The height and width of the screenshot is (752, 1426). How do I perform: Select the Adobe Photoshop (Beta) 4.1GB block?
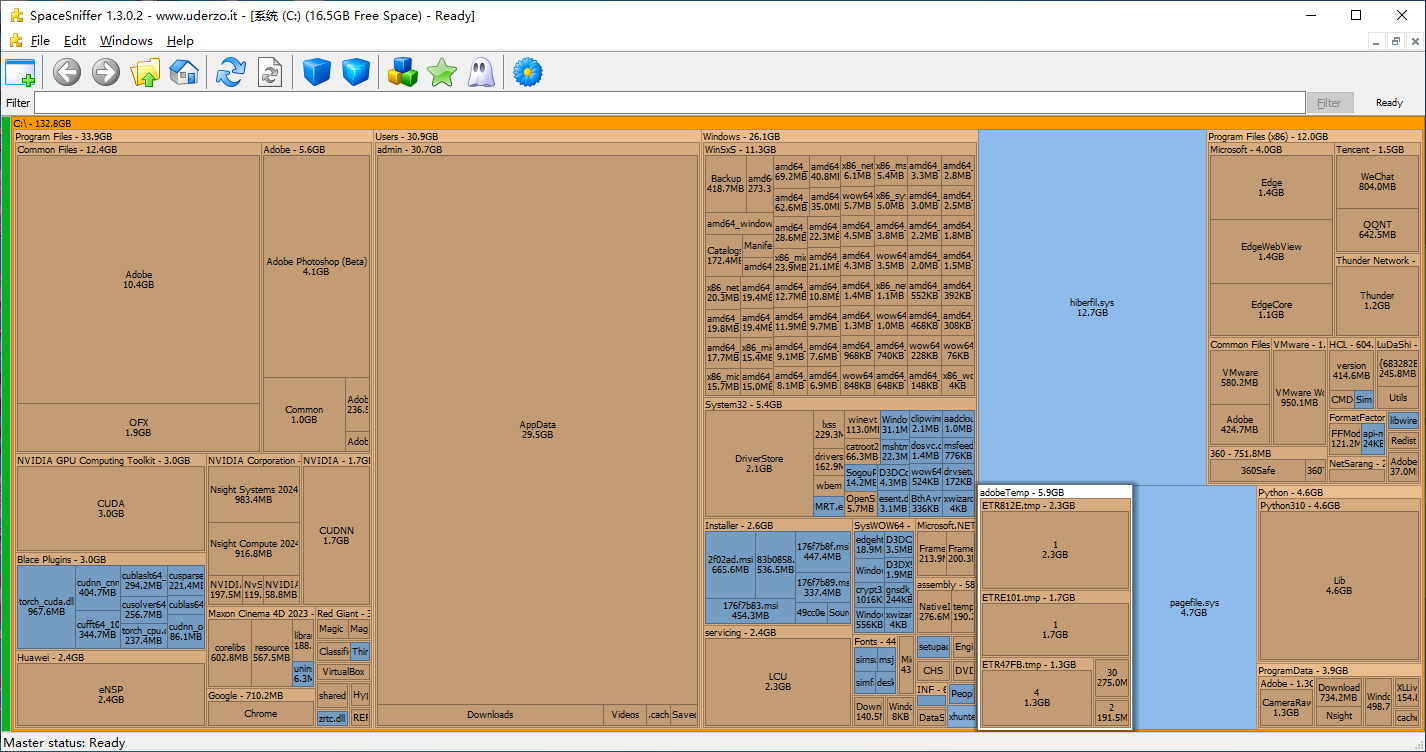(x=316, y=266)
